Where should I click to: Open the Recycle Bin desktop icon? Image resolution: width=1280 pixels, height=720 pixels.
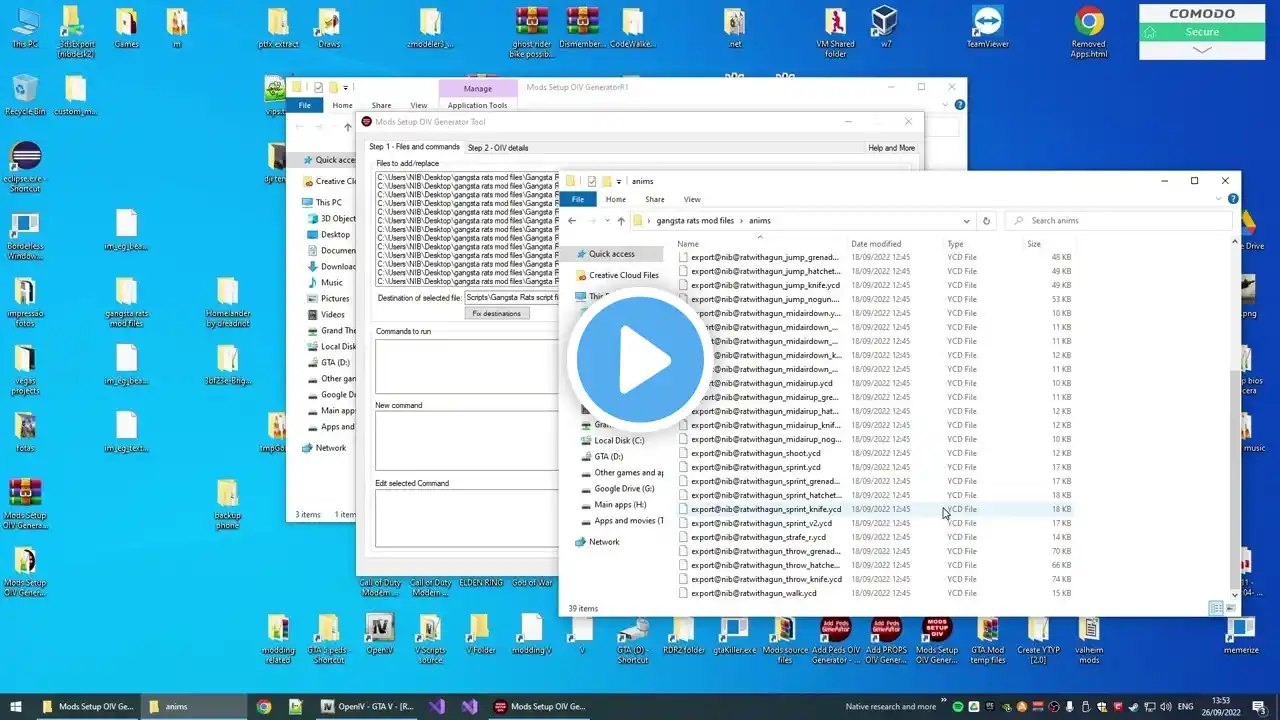click(x=25, y=93)
